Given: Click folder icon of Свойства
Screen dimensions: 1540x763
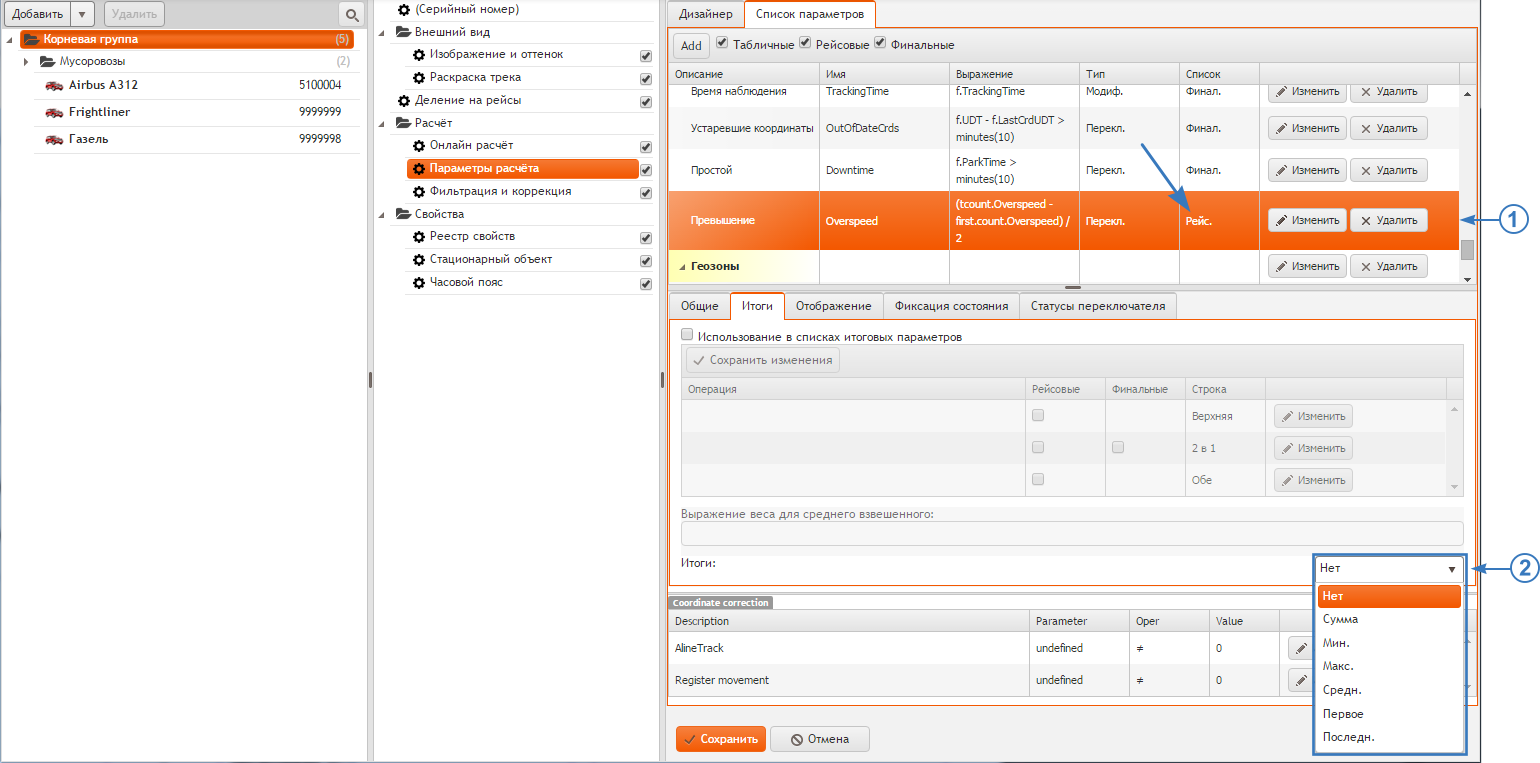Looking at the screenshot, I should pyautogui.click(x=403, y=214).
